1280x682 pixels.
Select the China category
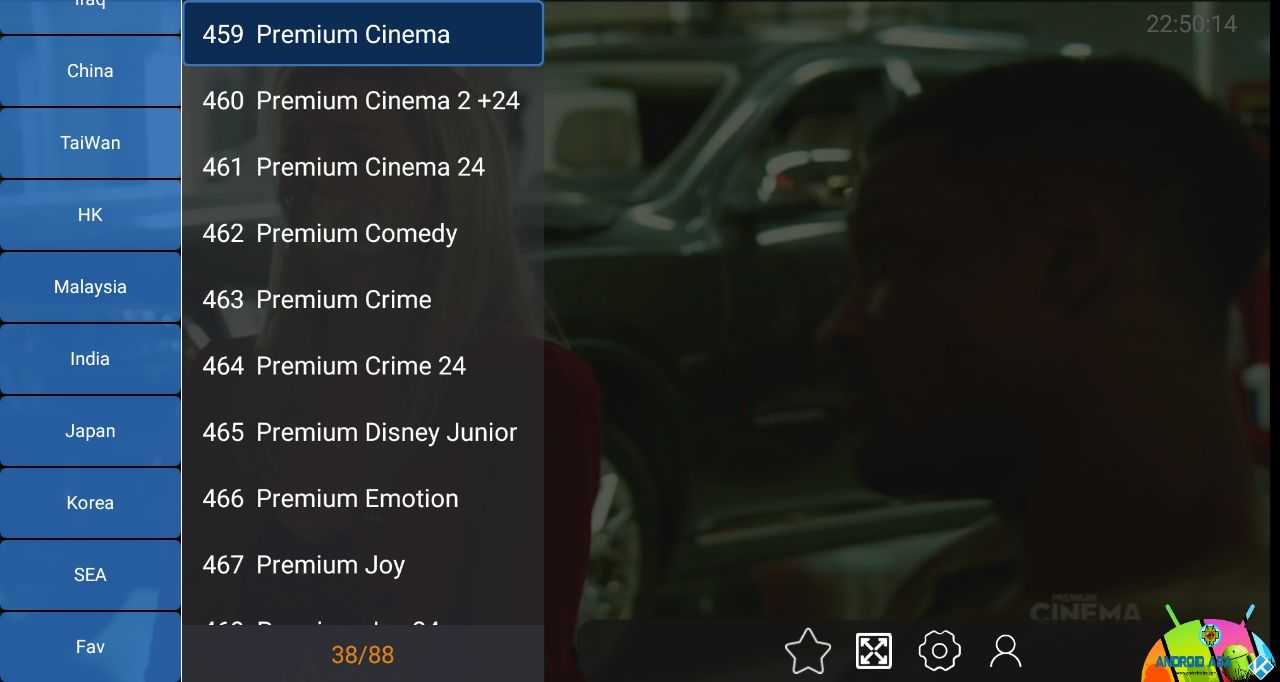coord(90,71)
